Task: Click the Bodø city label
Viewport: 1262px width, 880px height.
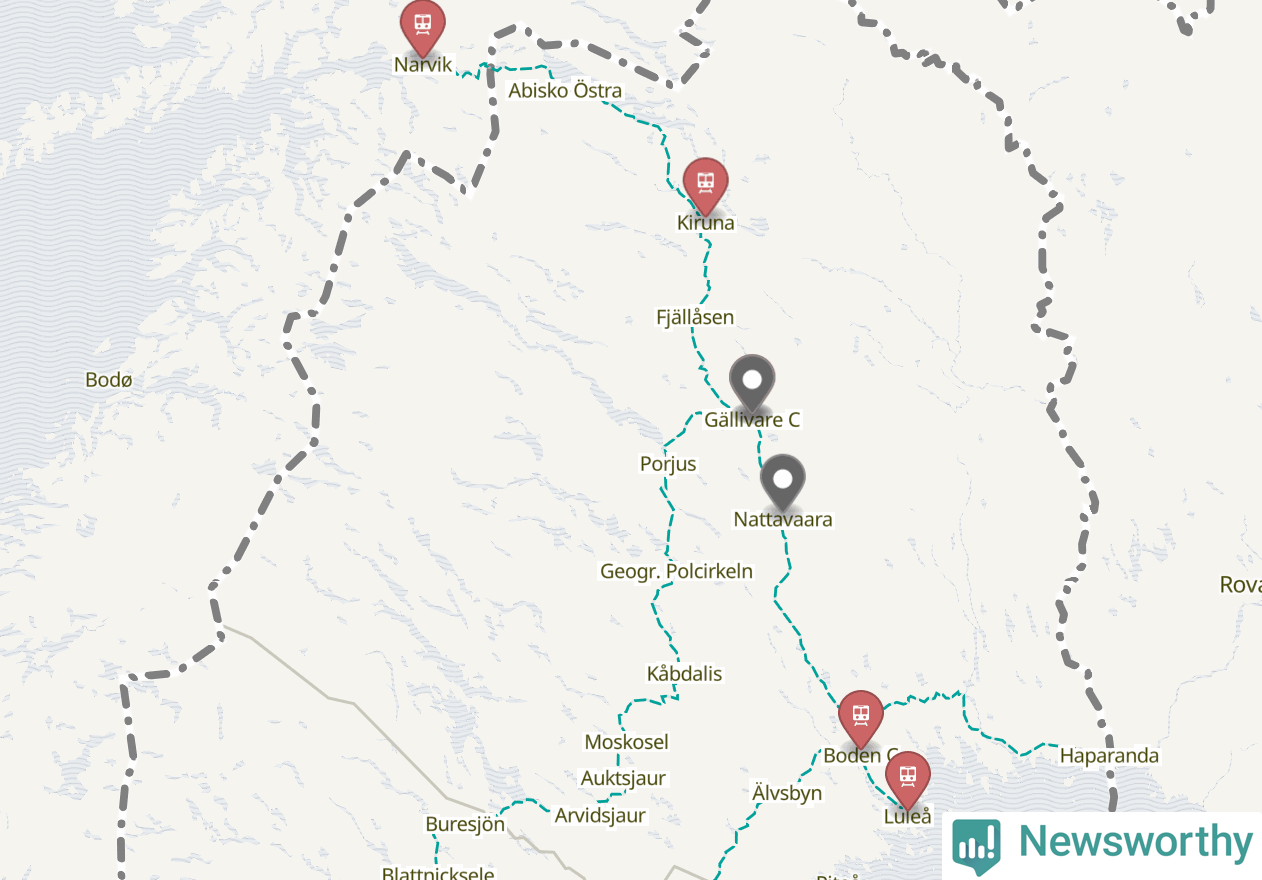Action: [x=109, y=380]
